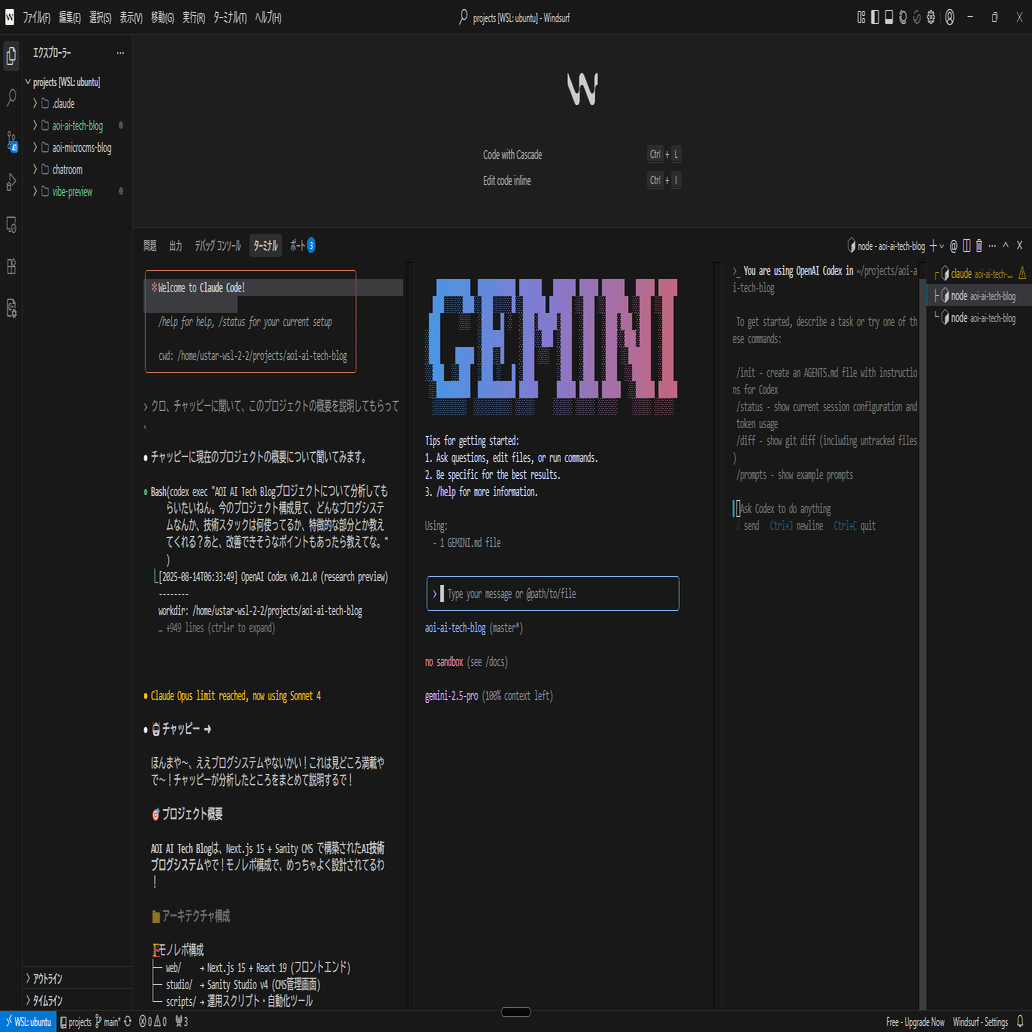Toggle the Cascade panel icon in title bar
This screenshot has height=1032, width=1032.
(902, 18)
